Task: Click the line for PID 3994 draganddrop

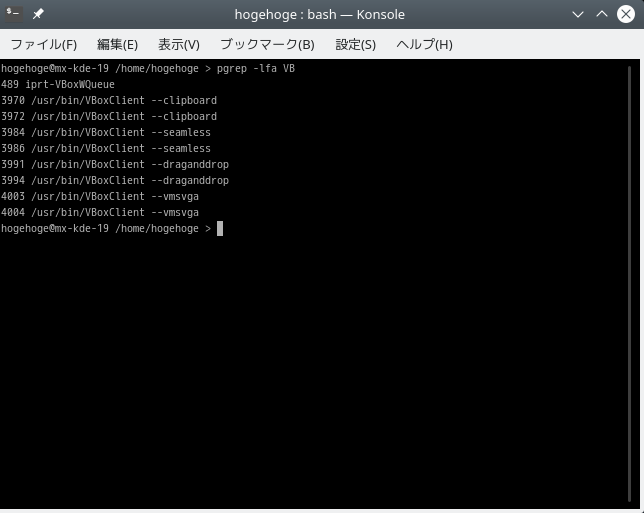Action: point(115,180)
